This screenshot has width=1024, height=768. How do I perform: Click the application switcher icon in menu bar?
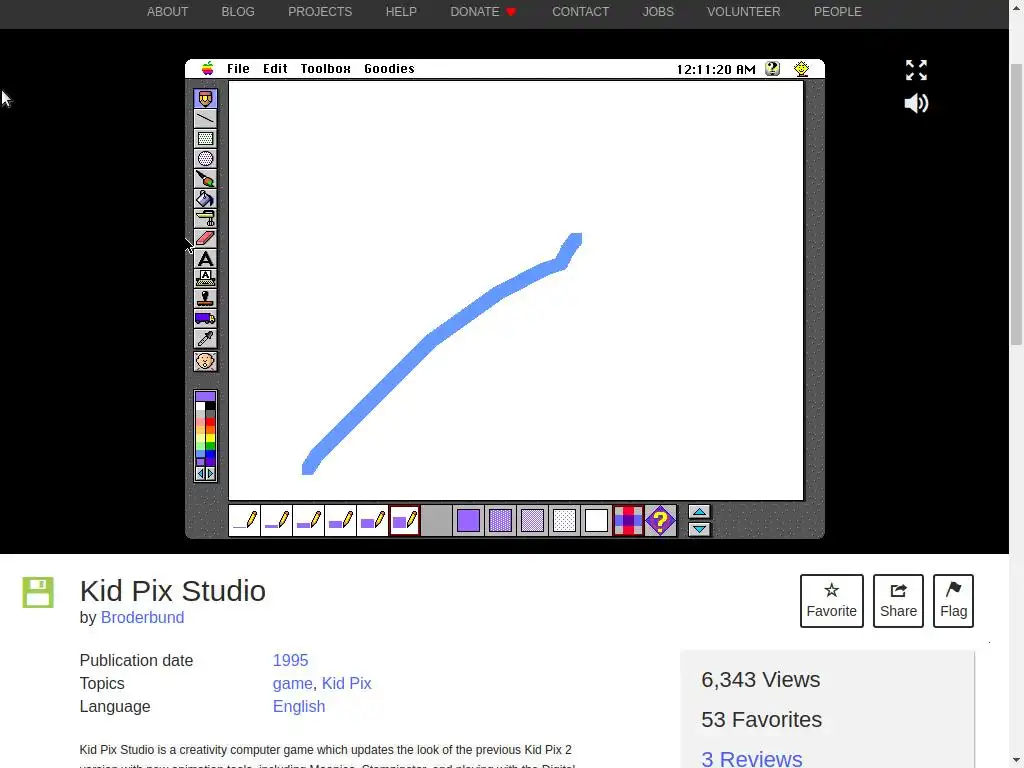click(x=801, y=69)
